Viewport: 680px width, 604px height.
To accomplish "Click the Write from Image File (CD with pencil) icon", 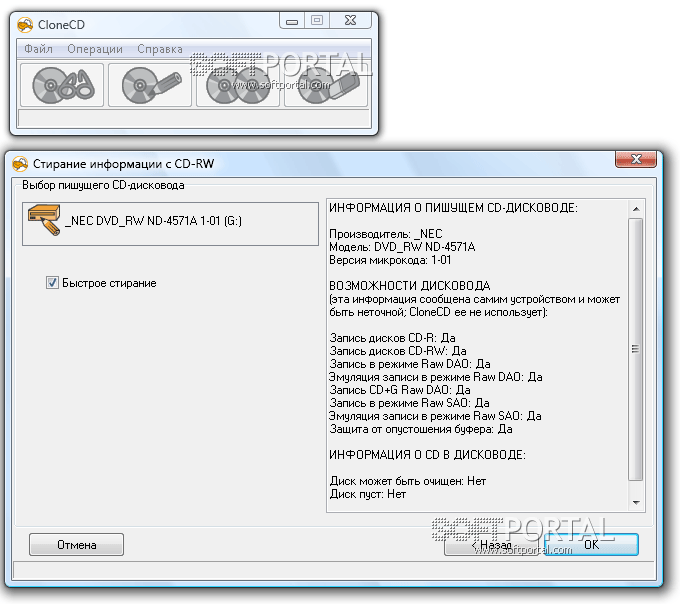I will pyautogui.click(x=150, y=85).
